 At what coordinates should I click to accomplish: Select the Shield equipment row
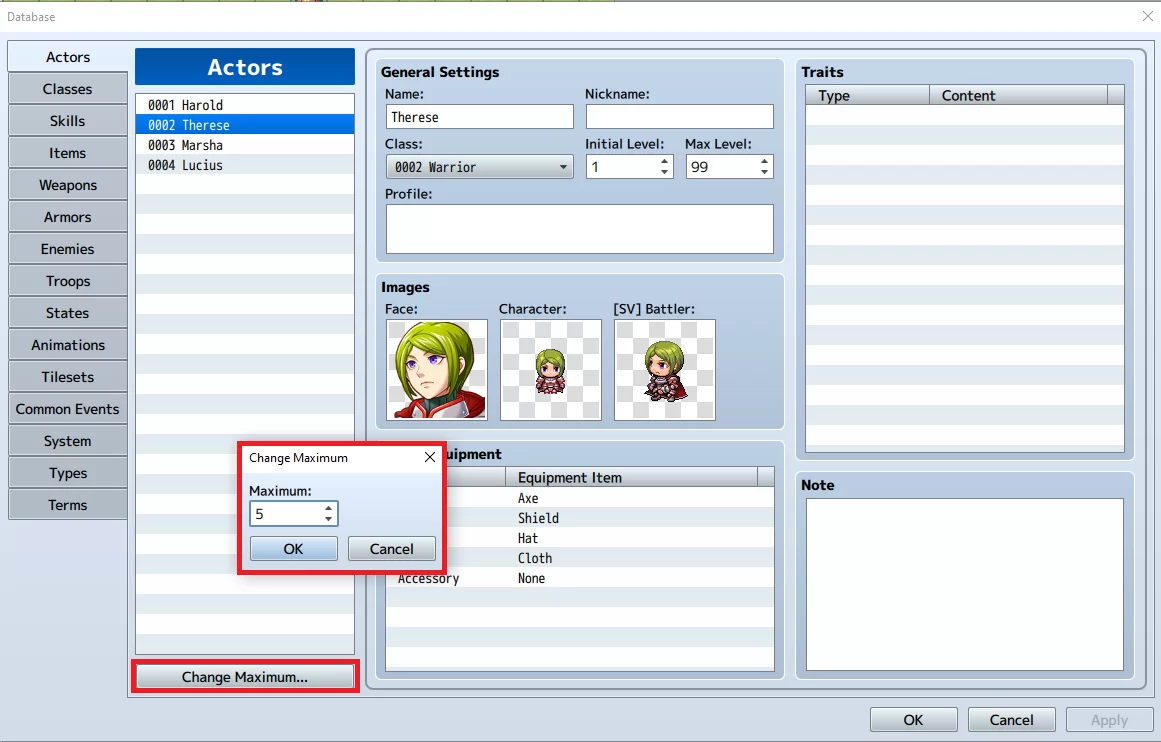[x=580, y=518]
